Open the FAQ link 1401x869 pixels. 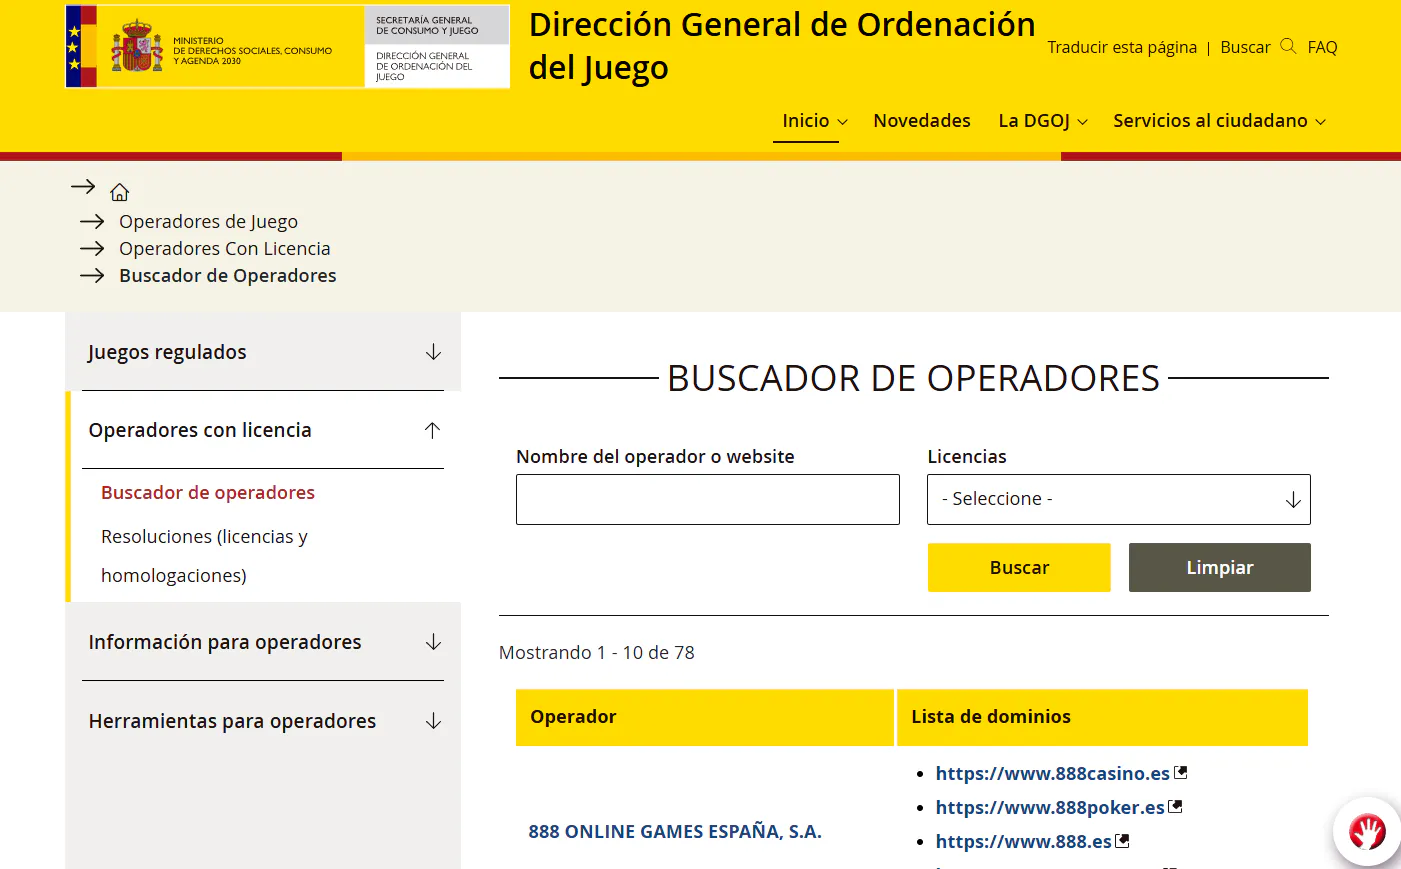point(1322,47)
